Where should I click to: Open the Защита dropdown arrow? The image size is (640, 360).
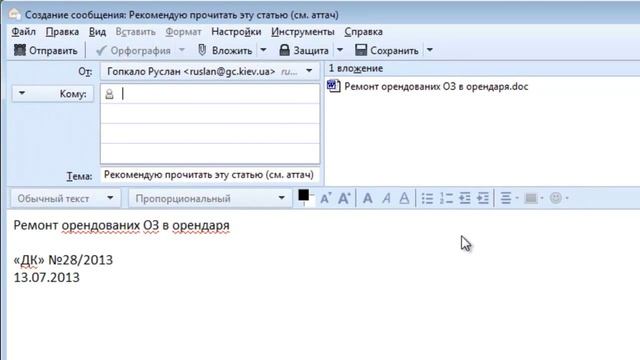pyautogui.click(x=340, y=50)
